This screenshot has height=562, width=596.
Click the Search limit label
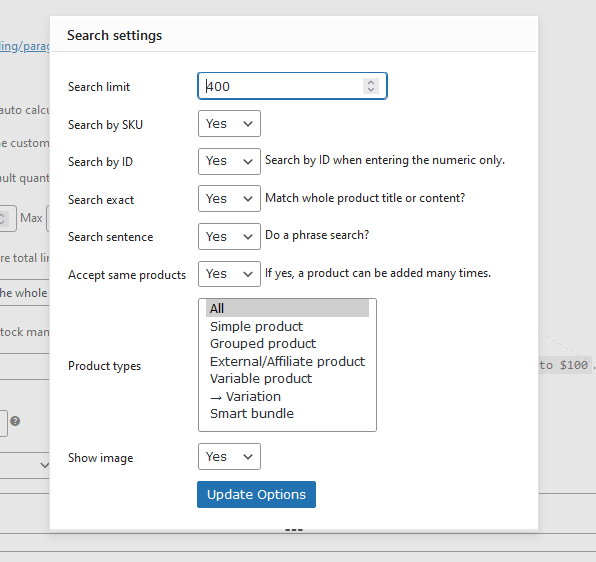99,87
